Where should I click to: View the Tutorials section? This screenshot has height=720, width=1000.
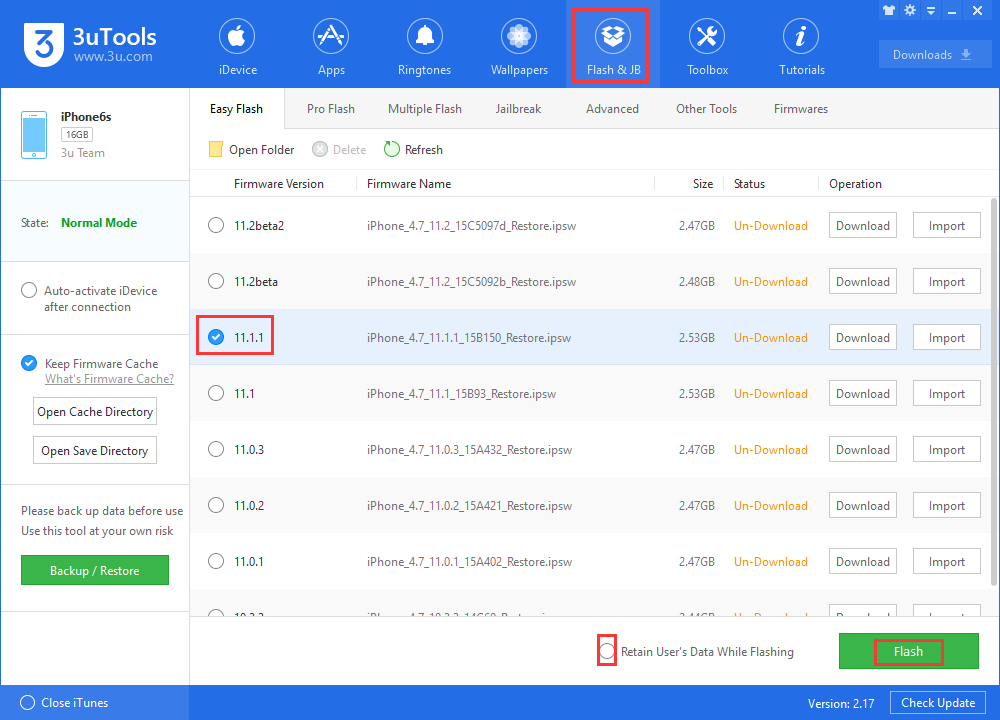click(x=802, y=47)
